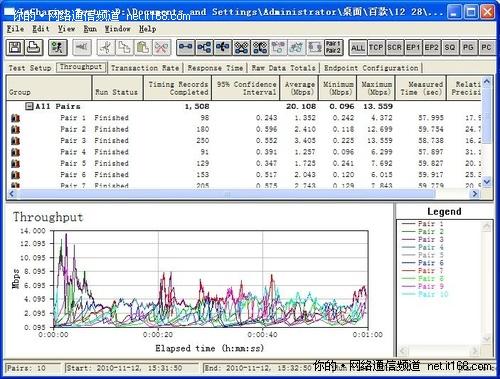Open the Run menu
The image size is (500, 379).
click(x=90, y=29)
